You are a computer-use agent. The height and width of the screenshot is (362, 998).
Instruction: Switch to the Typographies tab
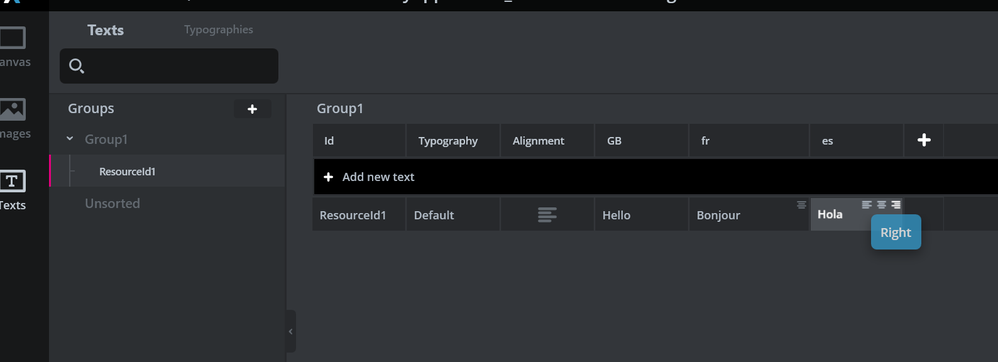click(x=218, y=30)
